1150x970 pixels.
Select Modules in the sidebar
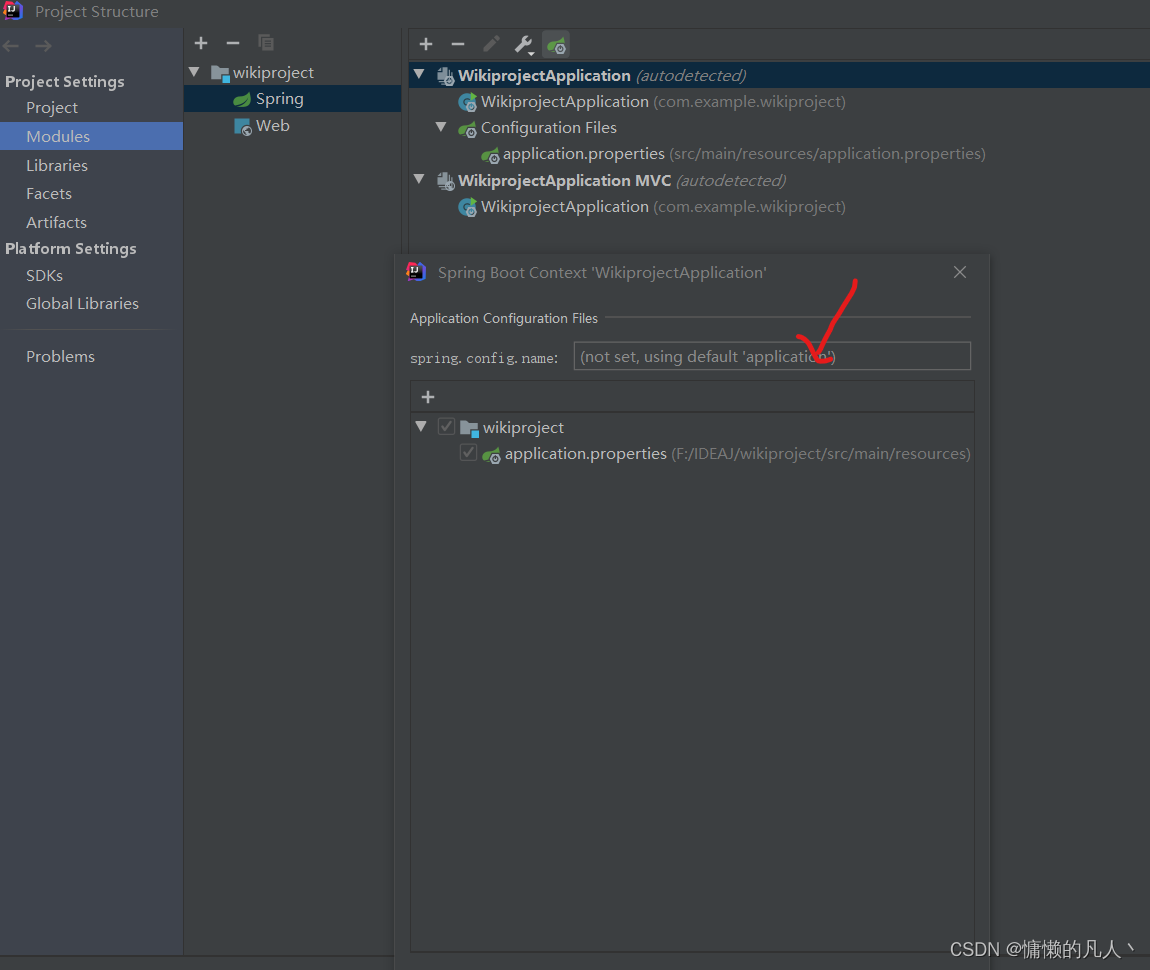coord(92,136)
